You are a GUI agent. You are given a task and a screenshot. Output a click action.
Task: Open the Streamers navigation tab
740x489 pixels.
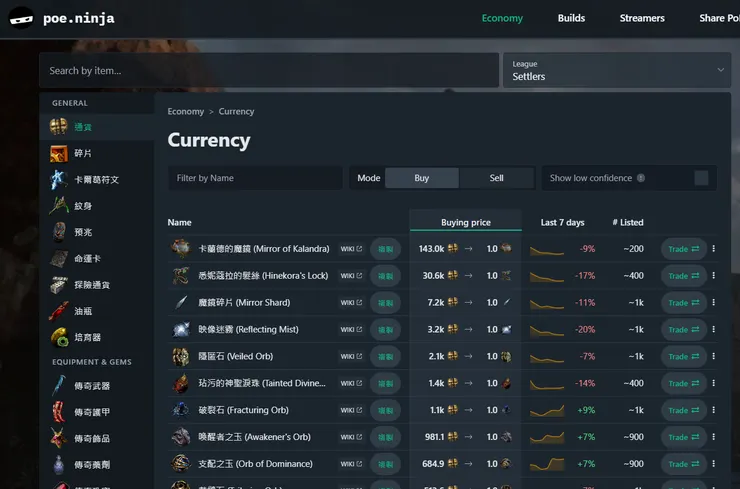(642, 18)
